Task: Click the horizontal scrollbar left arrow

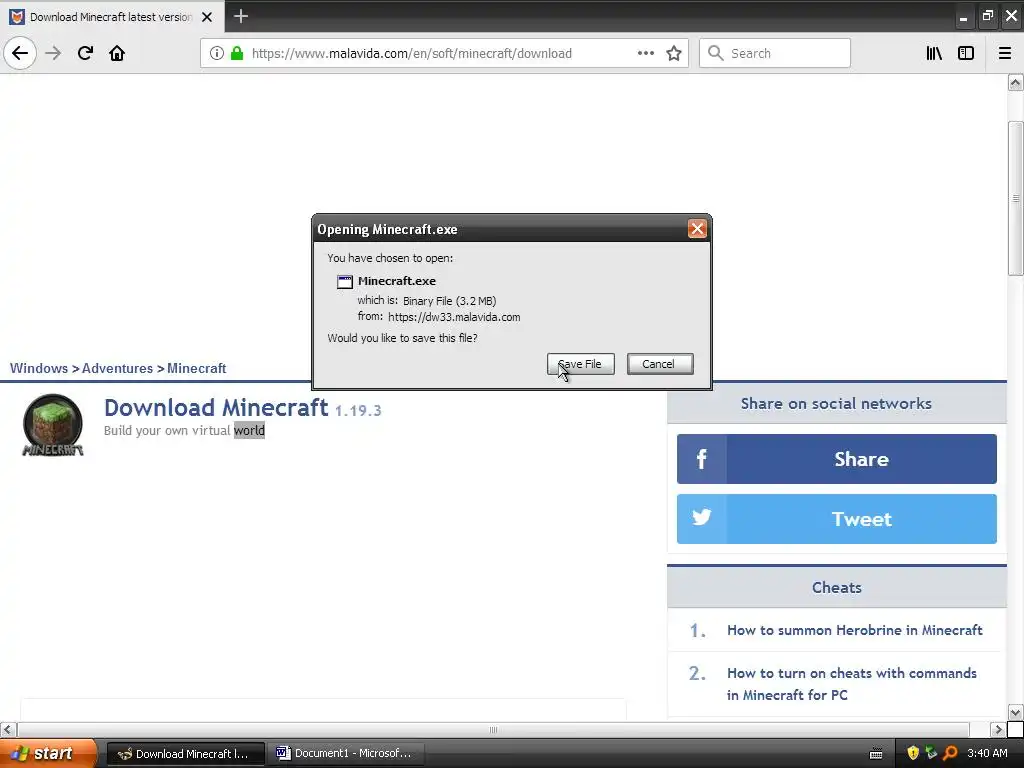Action: pyautogui.click(x=8, y=729)
